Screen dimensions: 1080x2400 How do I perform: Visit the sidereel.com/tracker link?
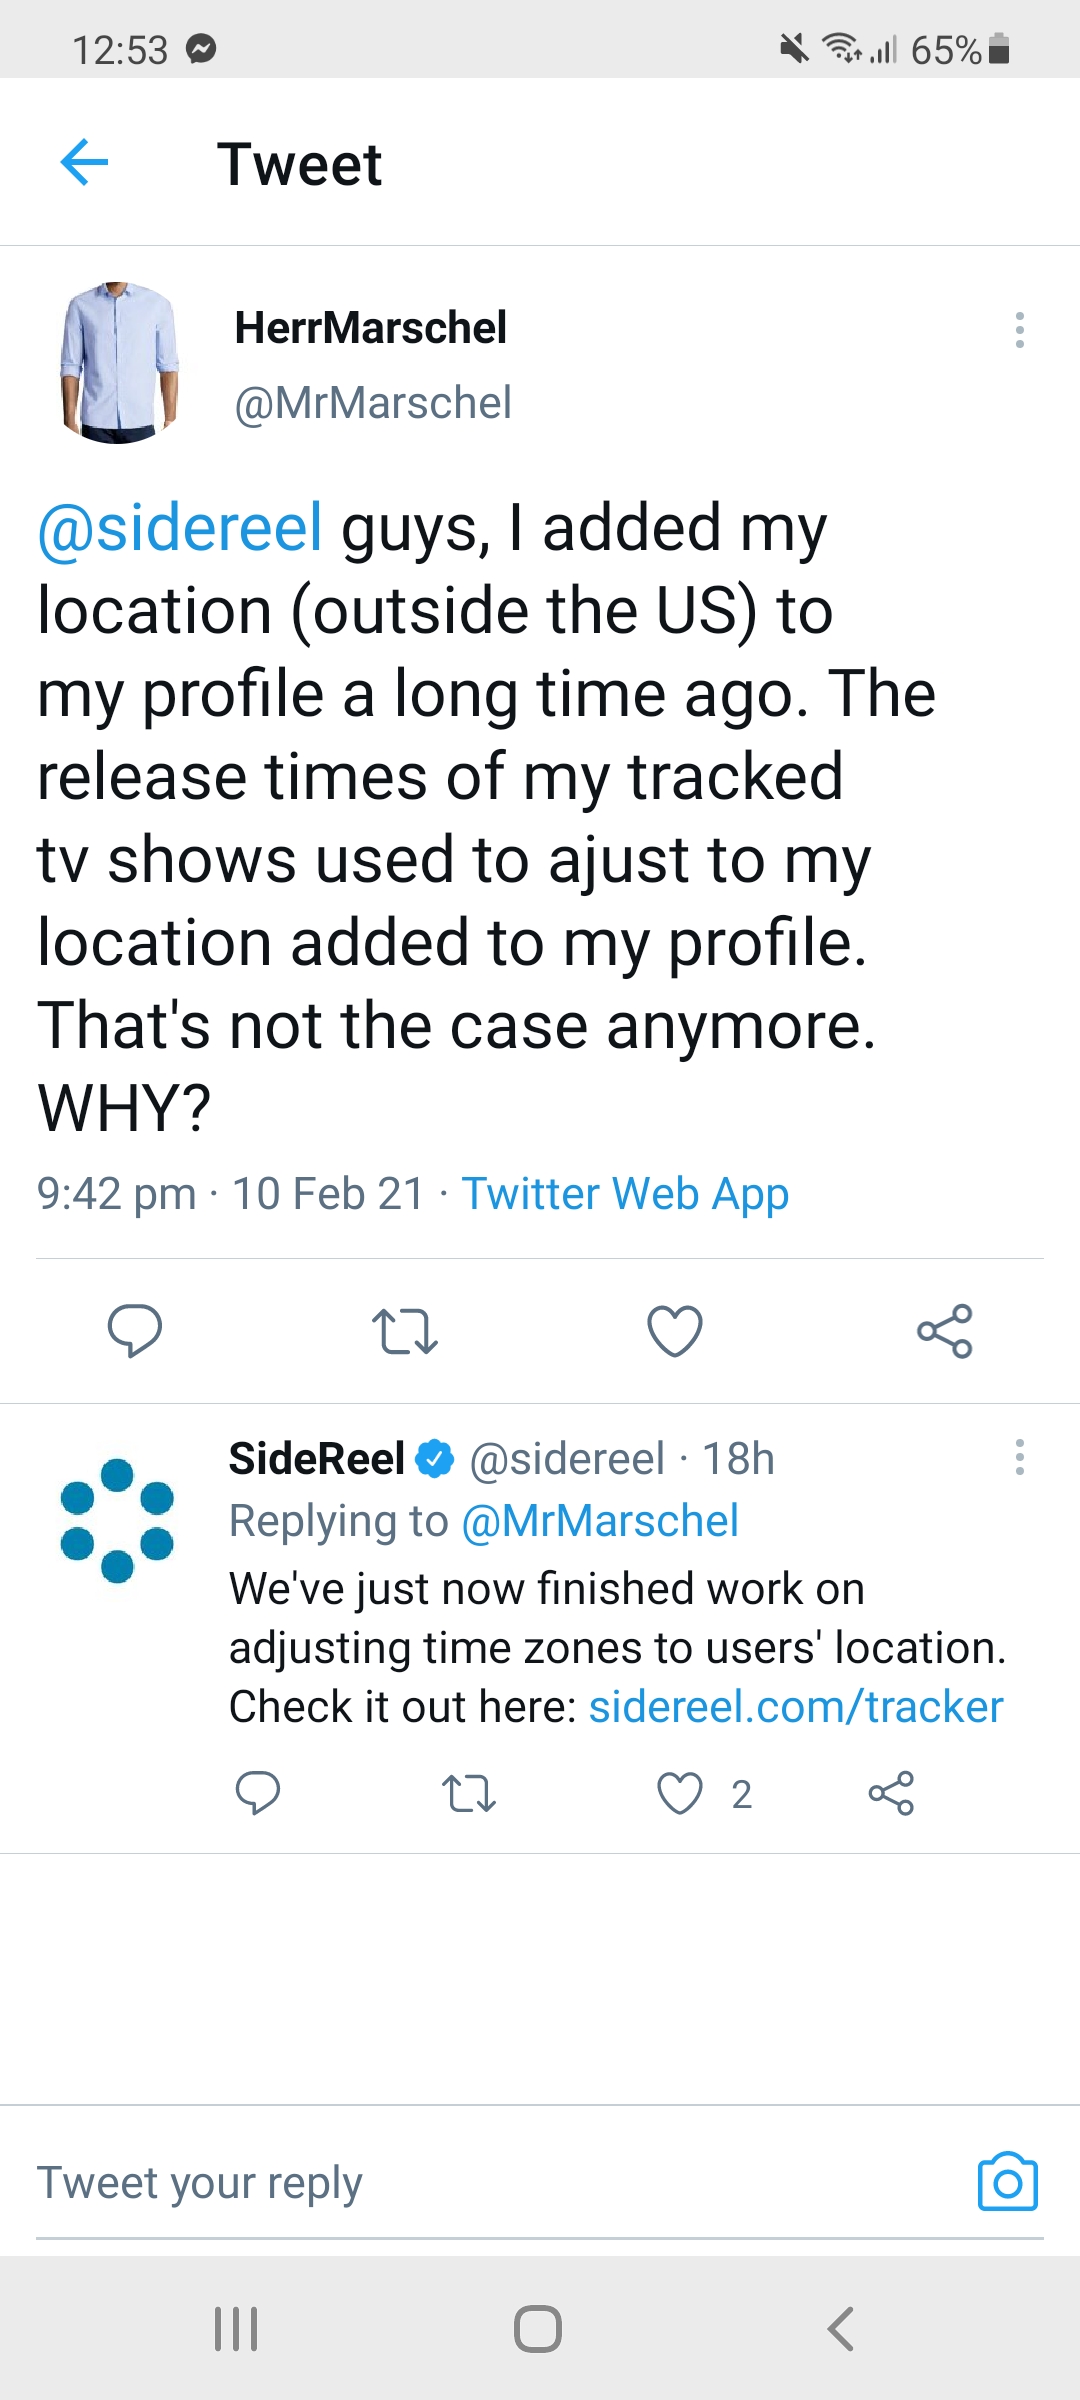(x=796, y=1707)
